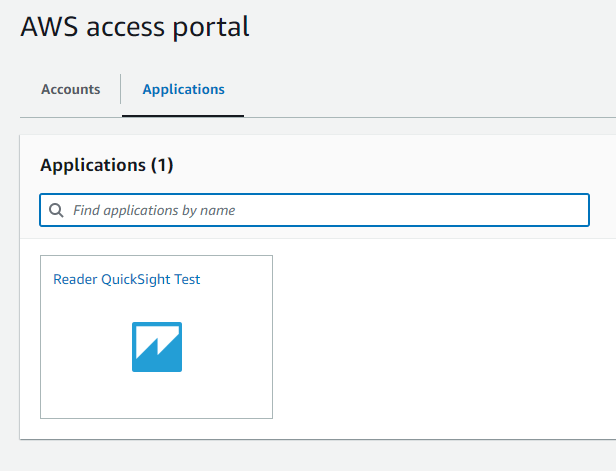The image size is (616, 471).
Task: Focus the Find applications by name field
Action: (x=314, y=210)
